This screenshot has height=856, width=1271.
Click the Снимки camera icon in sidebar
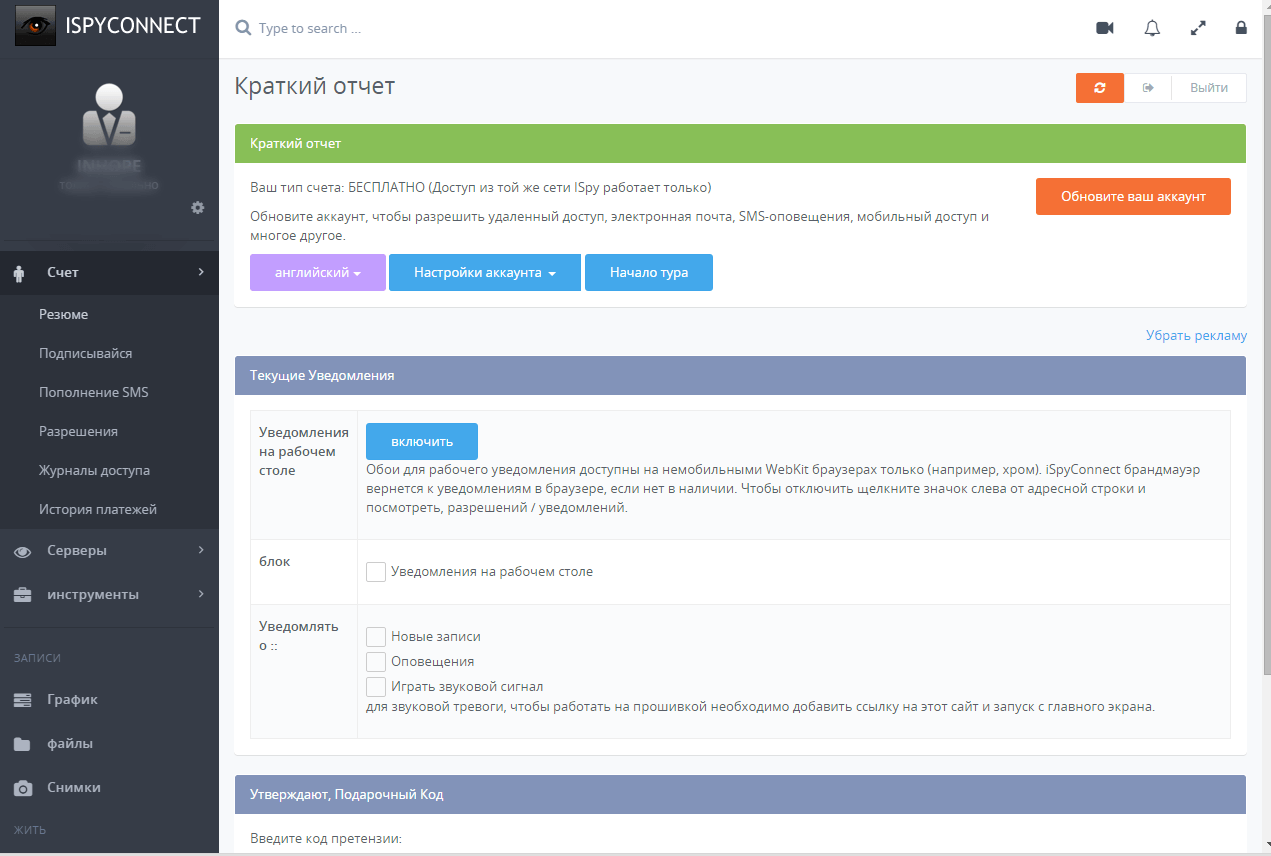(22, 788)
